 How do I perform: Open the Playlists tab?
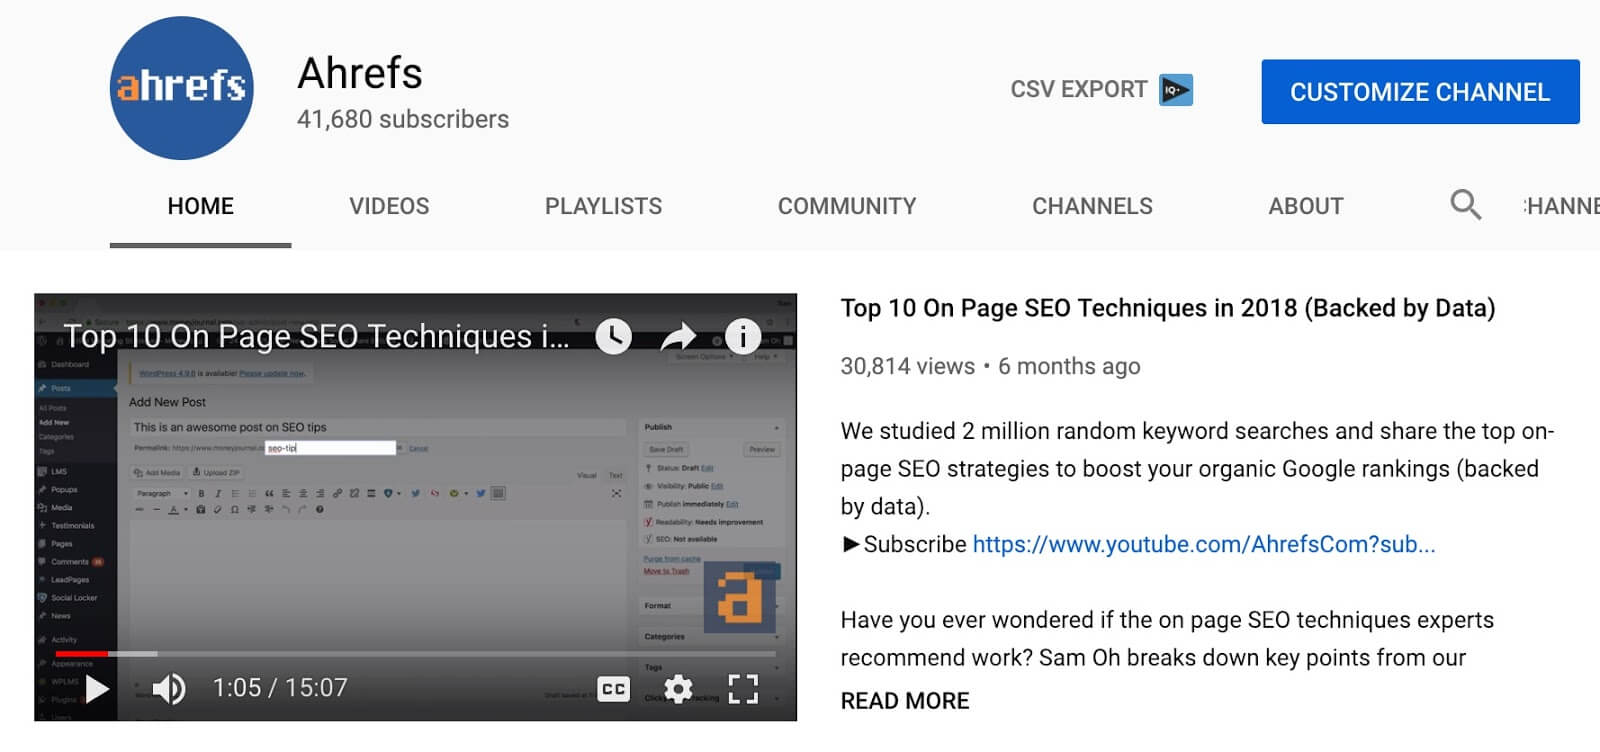click(603, 206)
